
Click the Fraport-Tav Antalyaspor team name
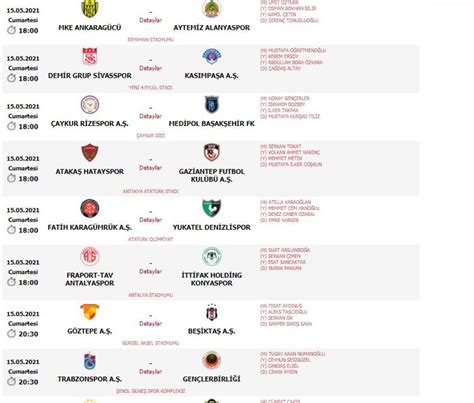pos(90,279)
